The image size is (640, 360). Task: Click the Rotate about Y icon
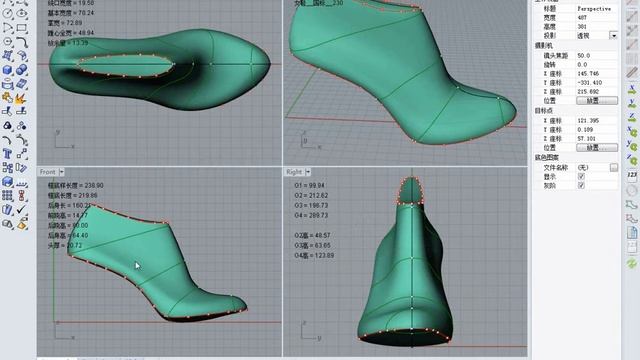[x=632, y=146]
